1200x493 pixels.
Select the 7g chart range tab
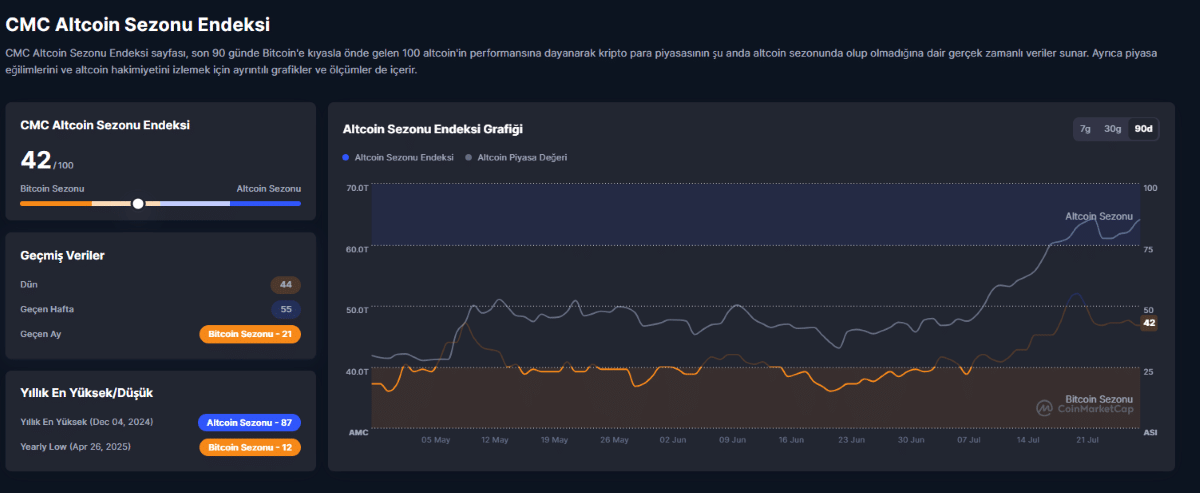tap(1085, 129)
